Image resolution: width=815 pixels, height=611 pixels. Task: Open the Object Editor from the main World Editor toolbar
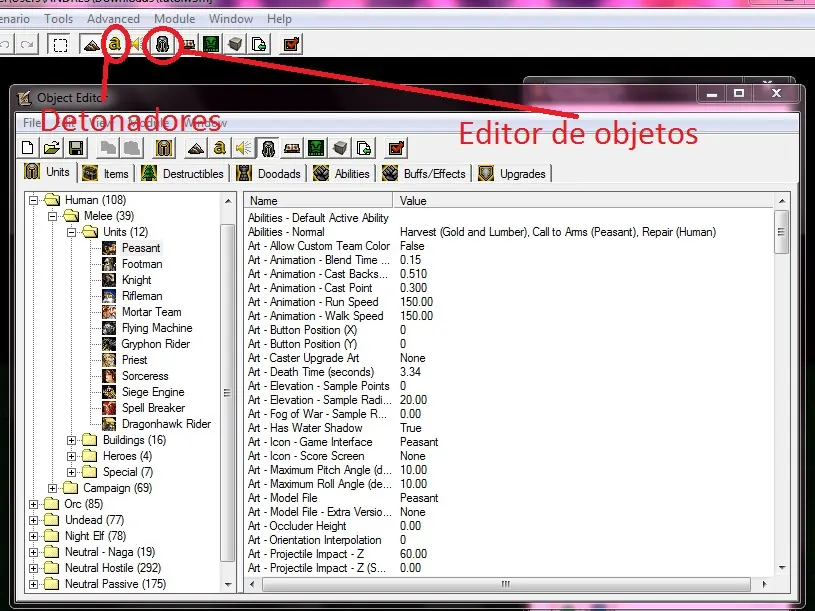(163, 45)
